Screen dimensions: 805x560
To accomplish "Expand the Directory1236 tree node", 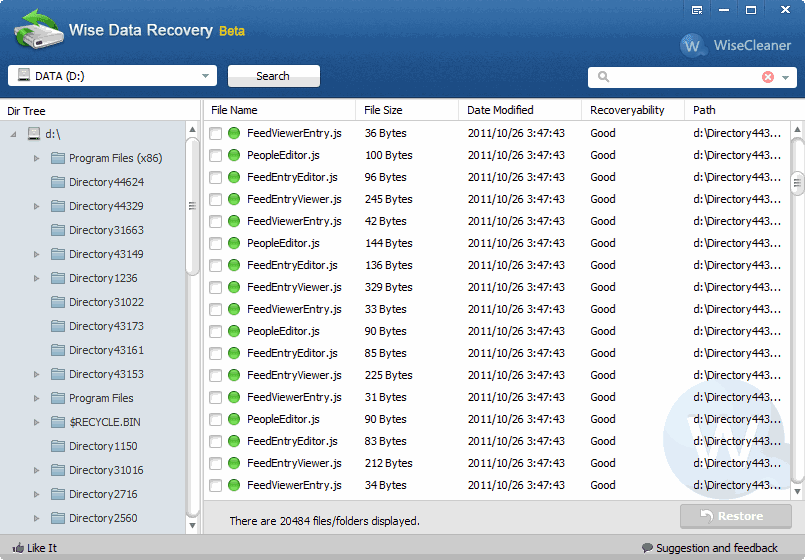I will pos(36,278).
